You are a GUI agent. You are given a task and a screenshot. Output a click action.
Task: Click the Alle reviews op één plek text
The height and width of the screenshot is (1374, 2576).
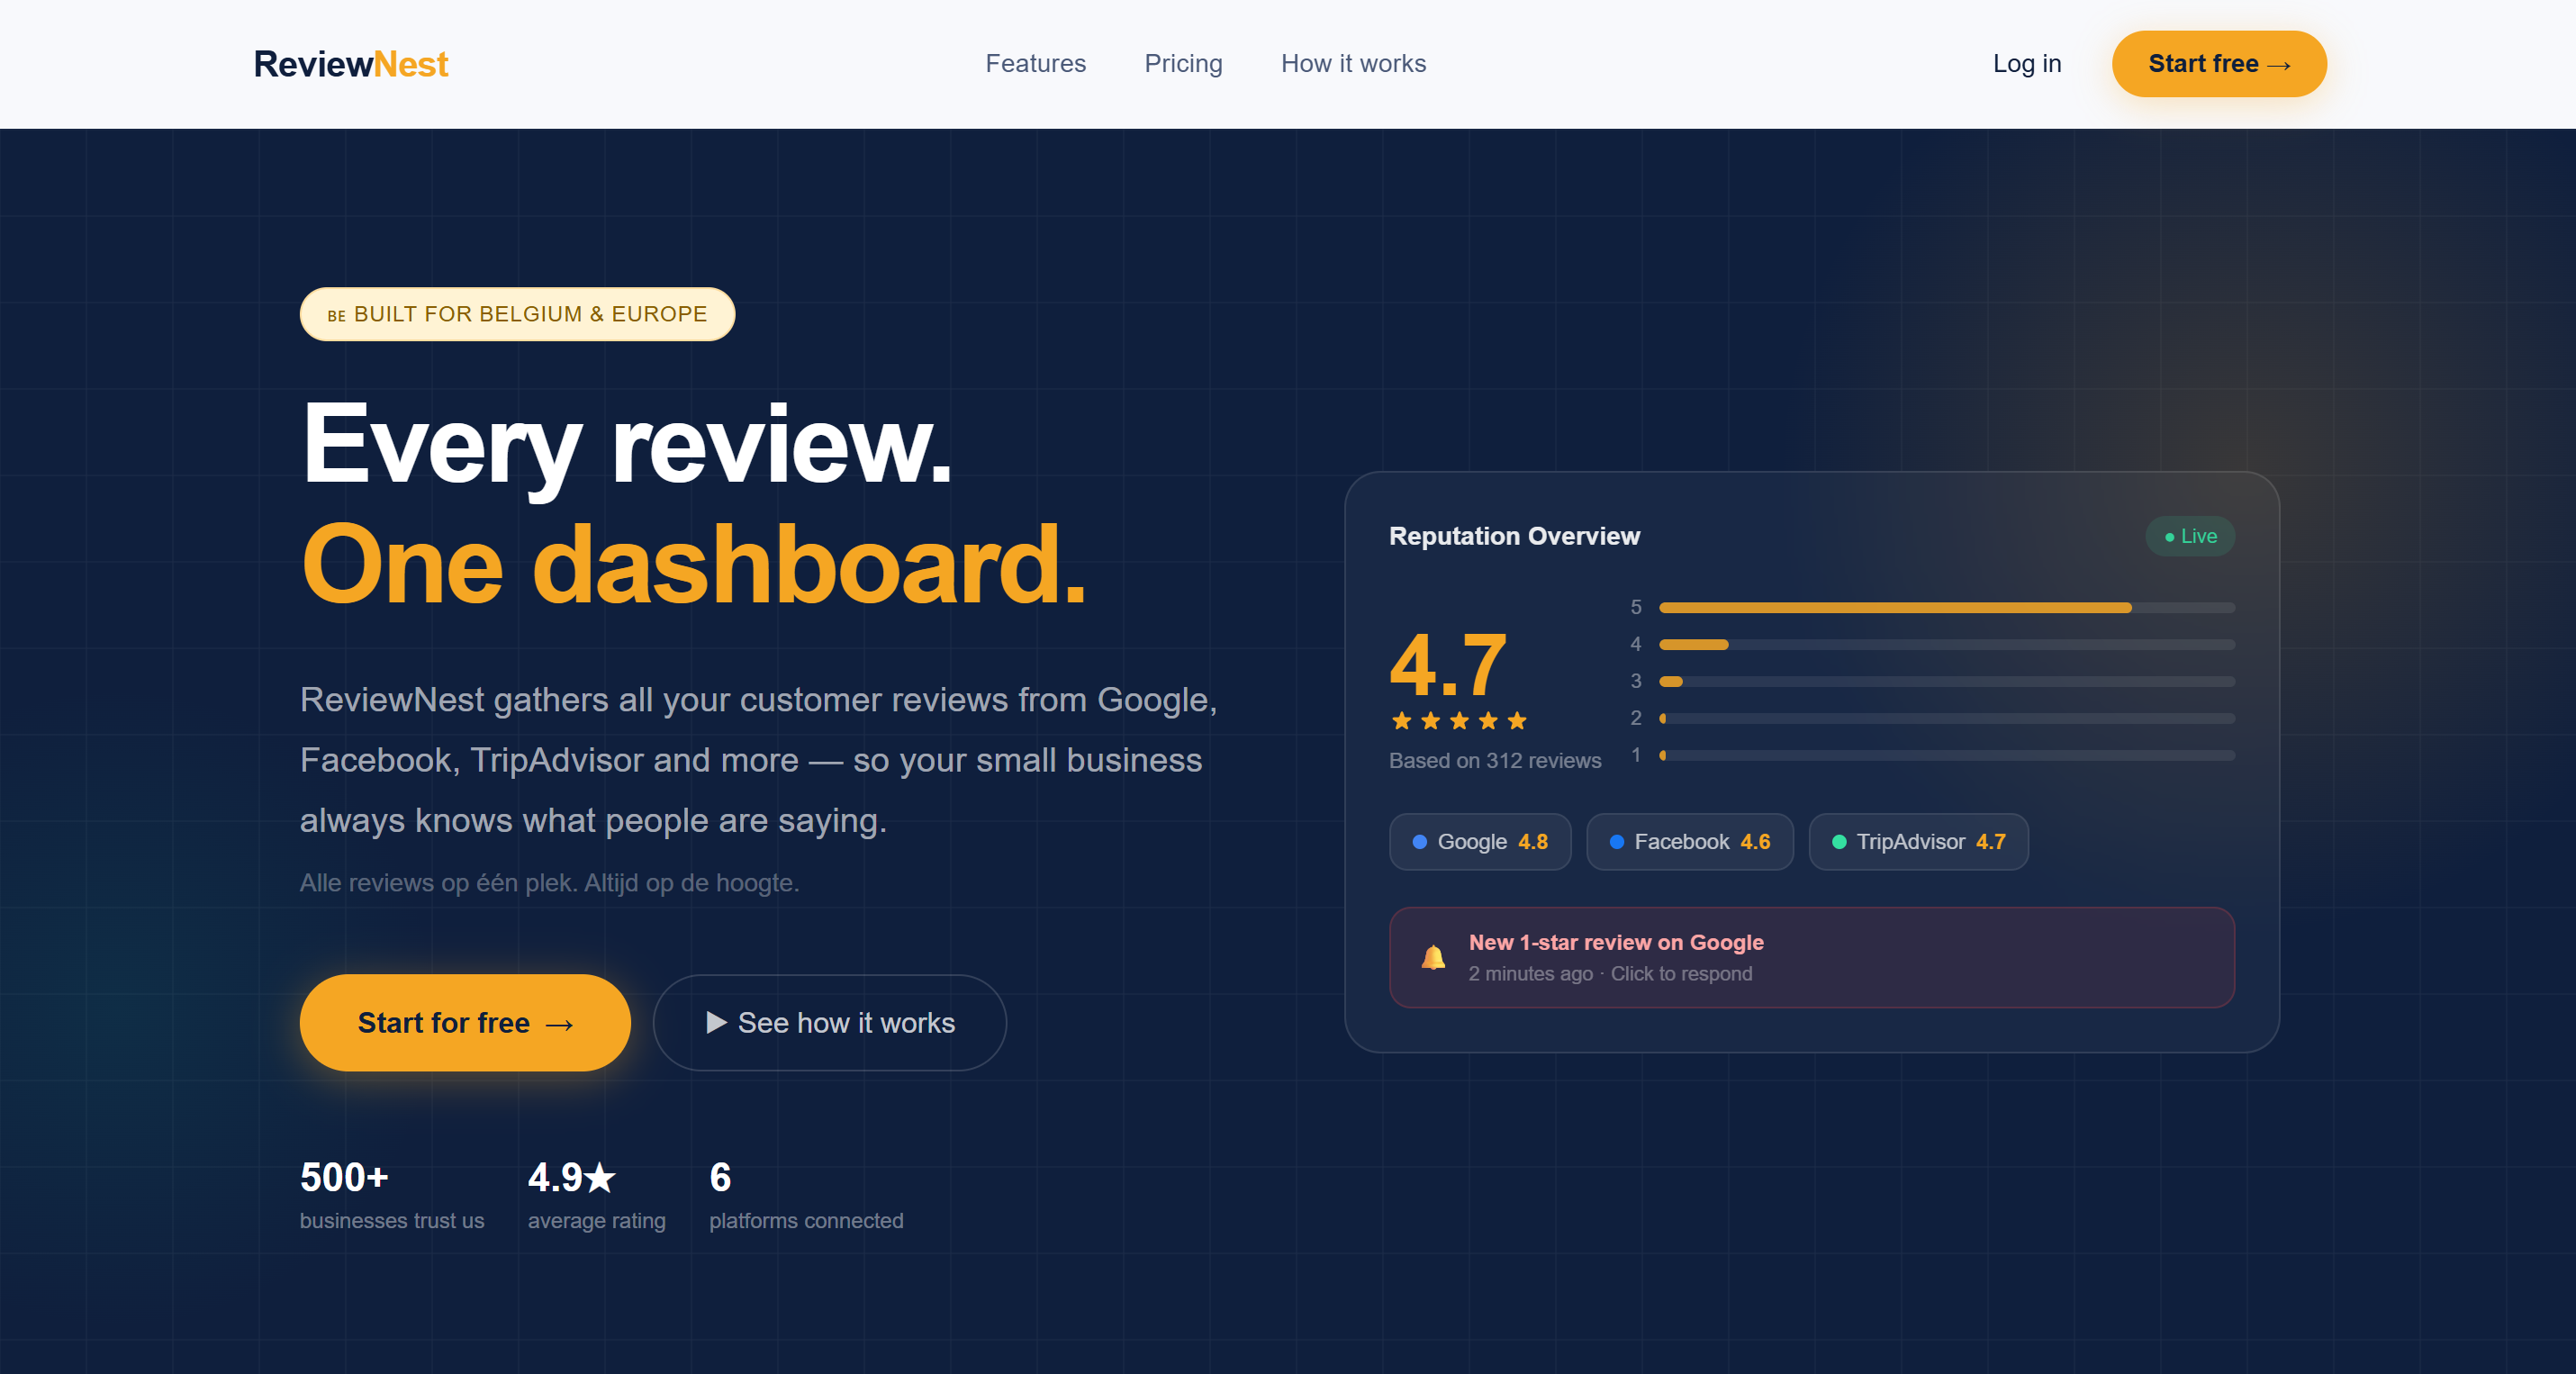tap(549, 883)
